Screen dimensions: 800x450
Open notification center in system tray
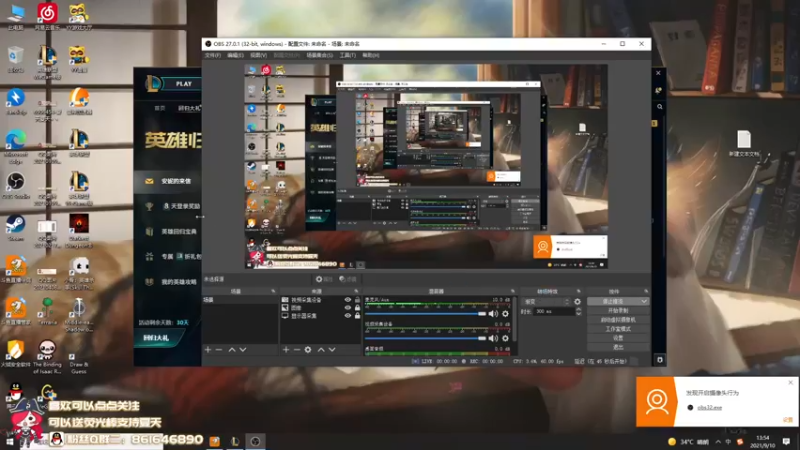[x=786, y=441]
